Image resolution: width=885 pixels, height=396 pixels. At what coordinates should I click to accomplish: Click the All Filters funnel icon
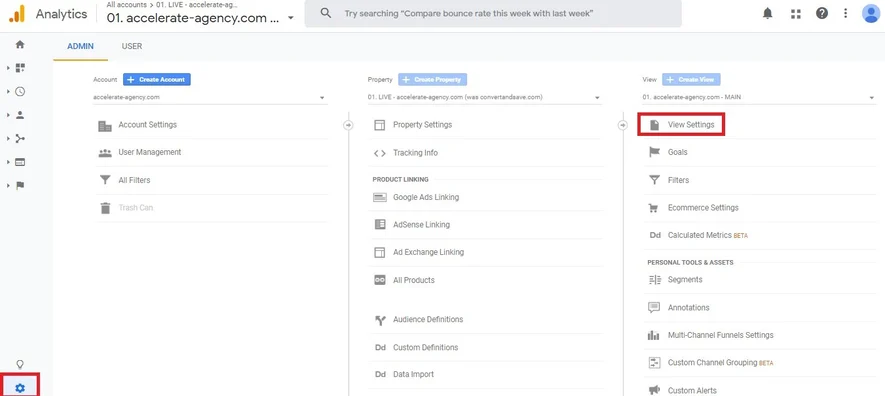(x=105, y=180)
